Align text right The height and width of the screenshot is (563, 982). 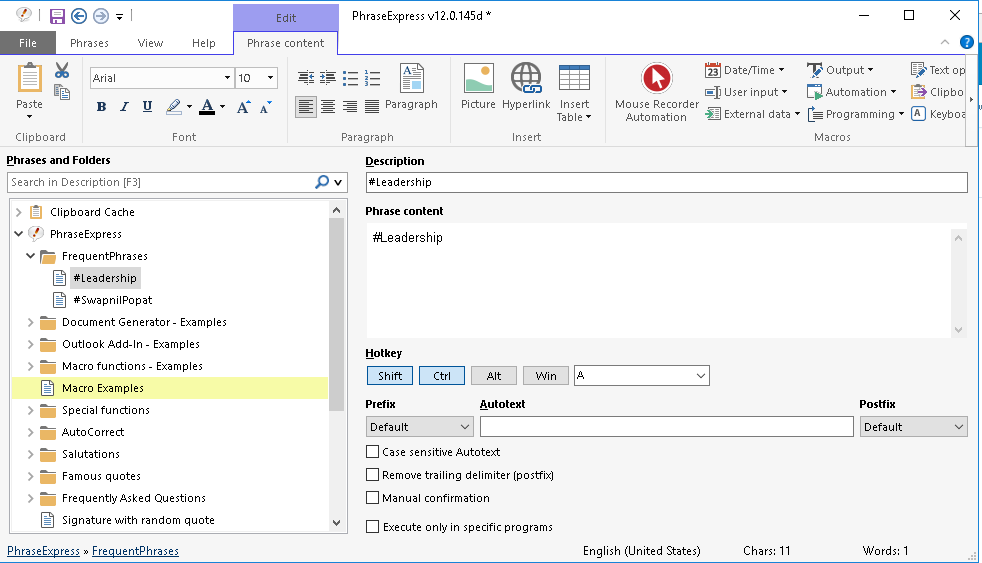click(x=350, y=106)
